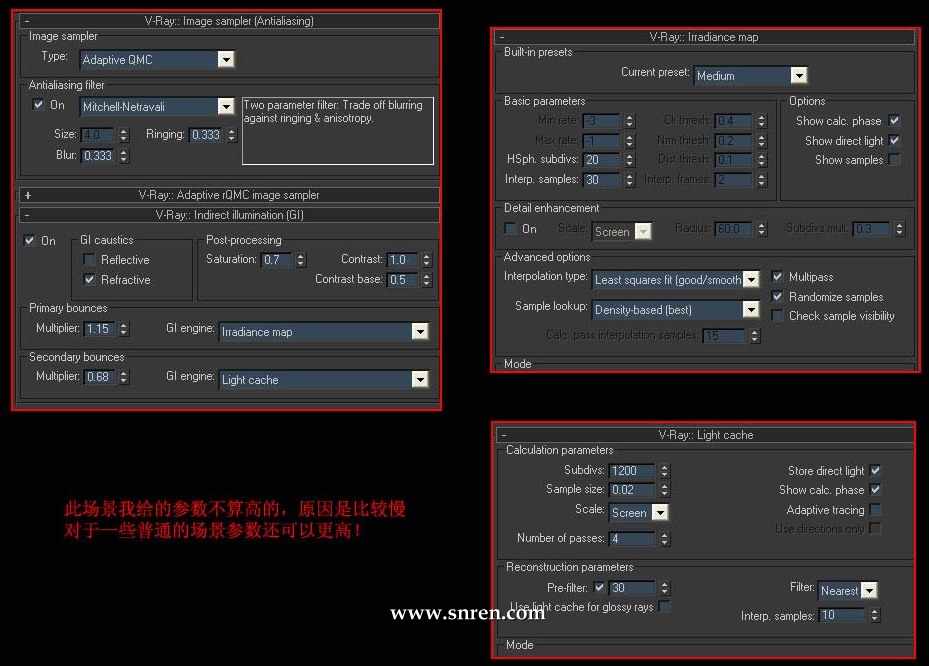
Task: Toggle Light cache Show calc. phase checkbox
Action: tap(875, 489)
